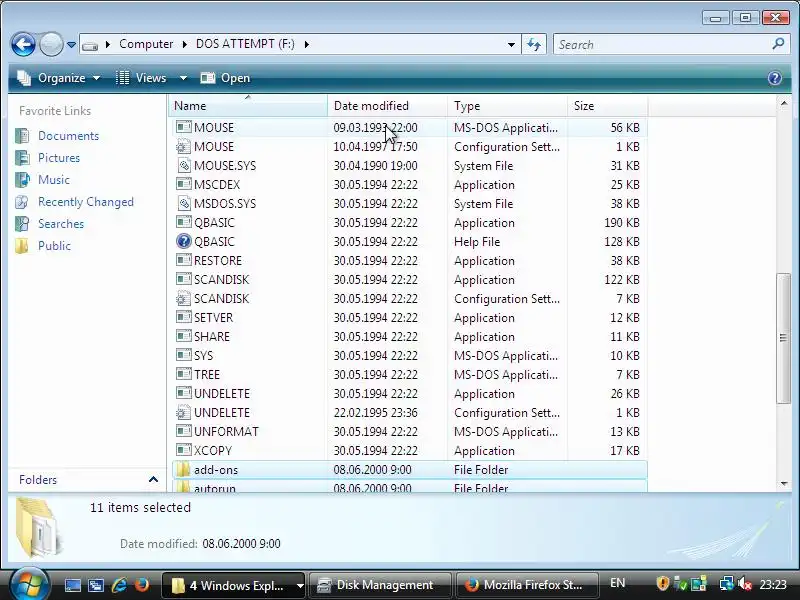
Task: Sort by the Type column header
Action: [507, 106]
